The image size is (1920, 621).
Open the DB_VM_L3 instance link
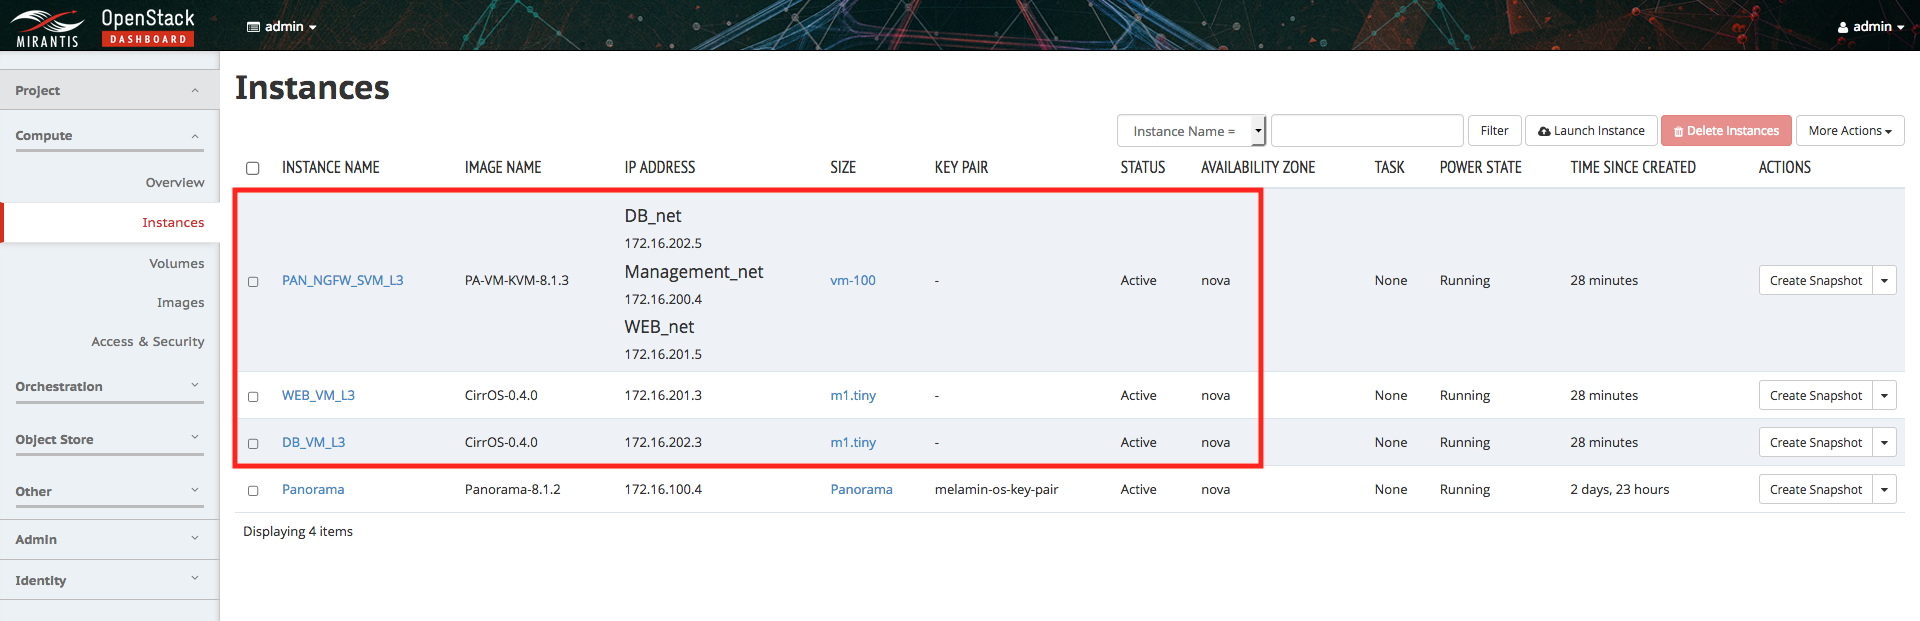[313, 443]
